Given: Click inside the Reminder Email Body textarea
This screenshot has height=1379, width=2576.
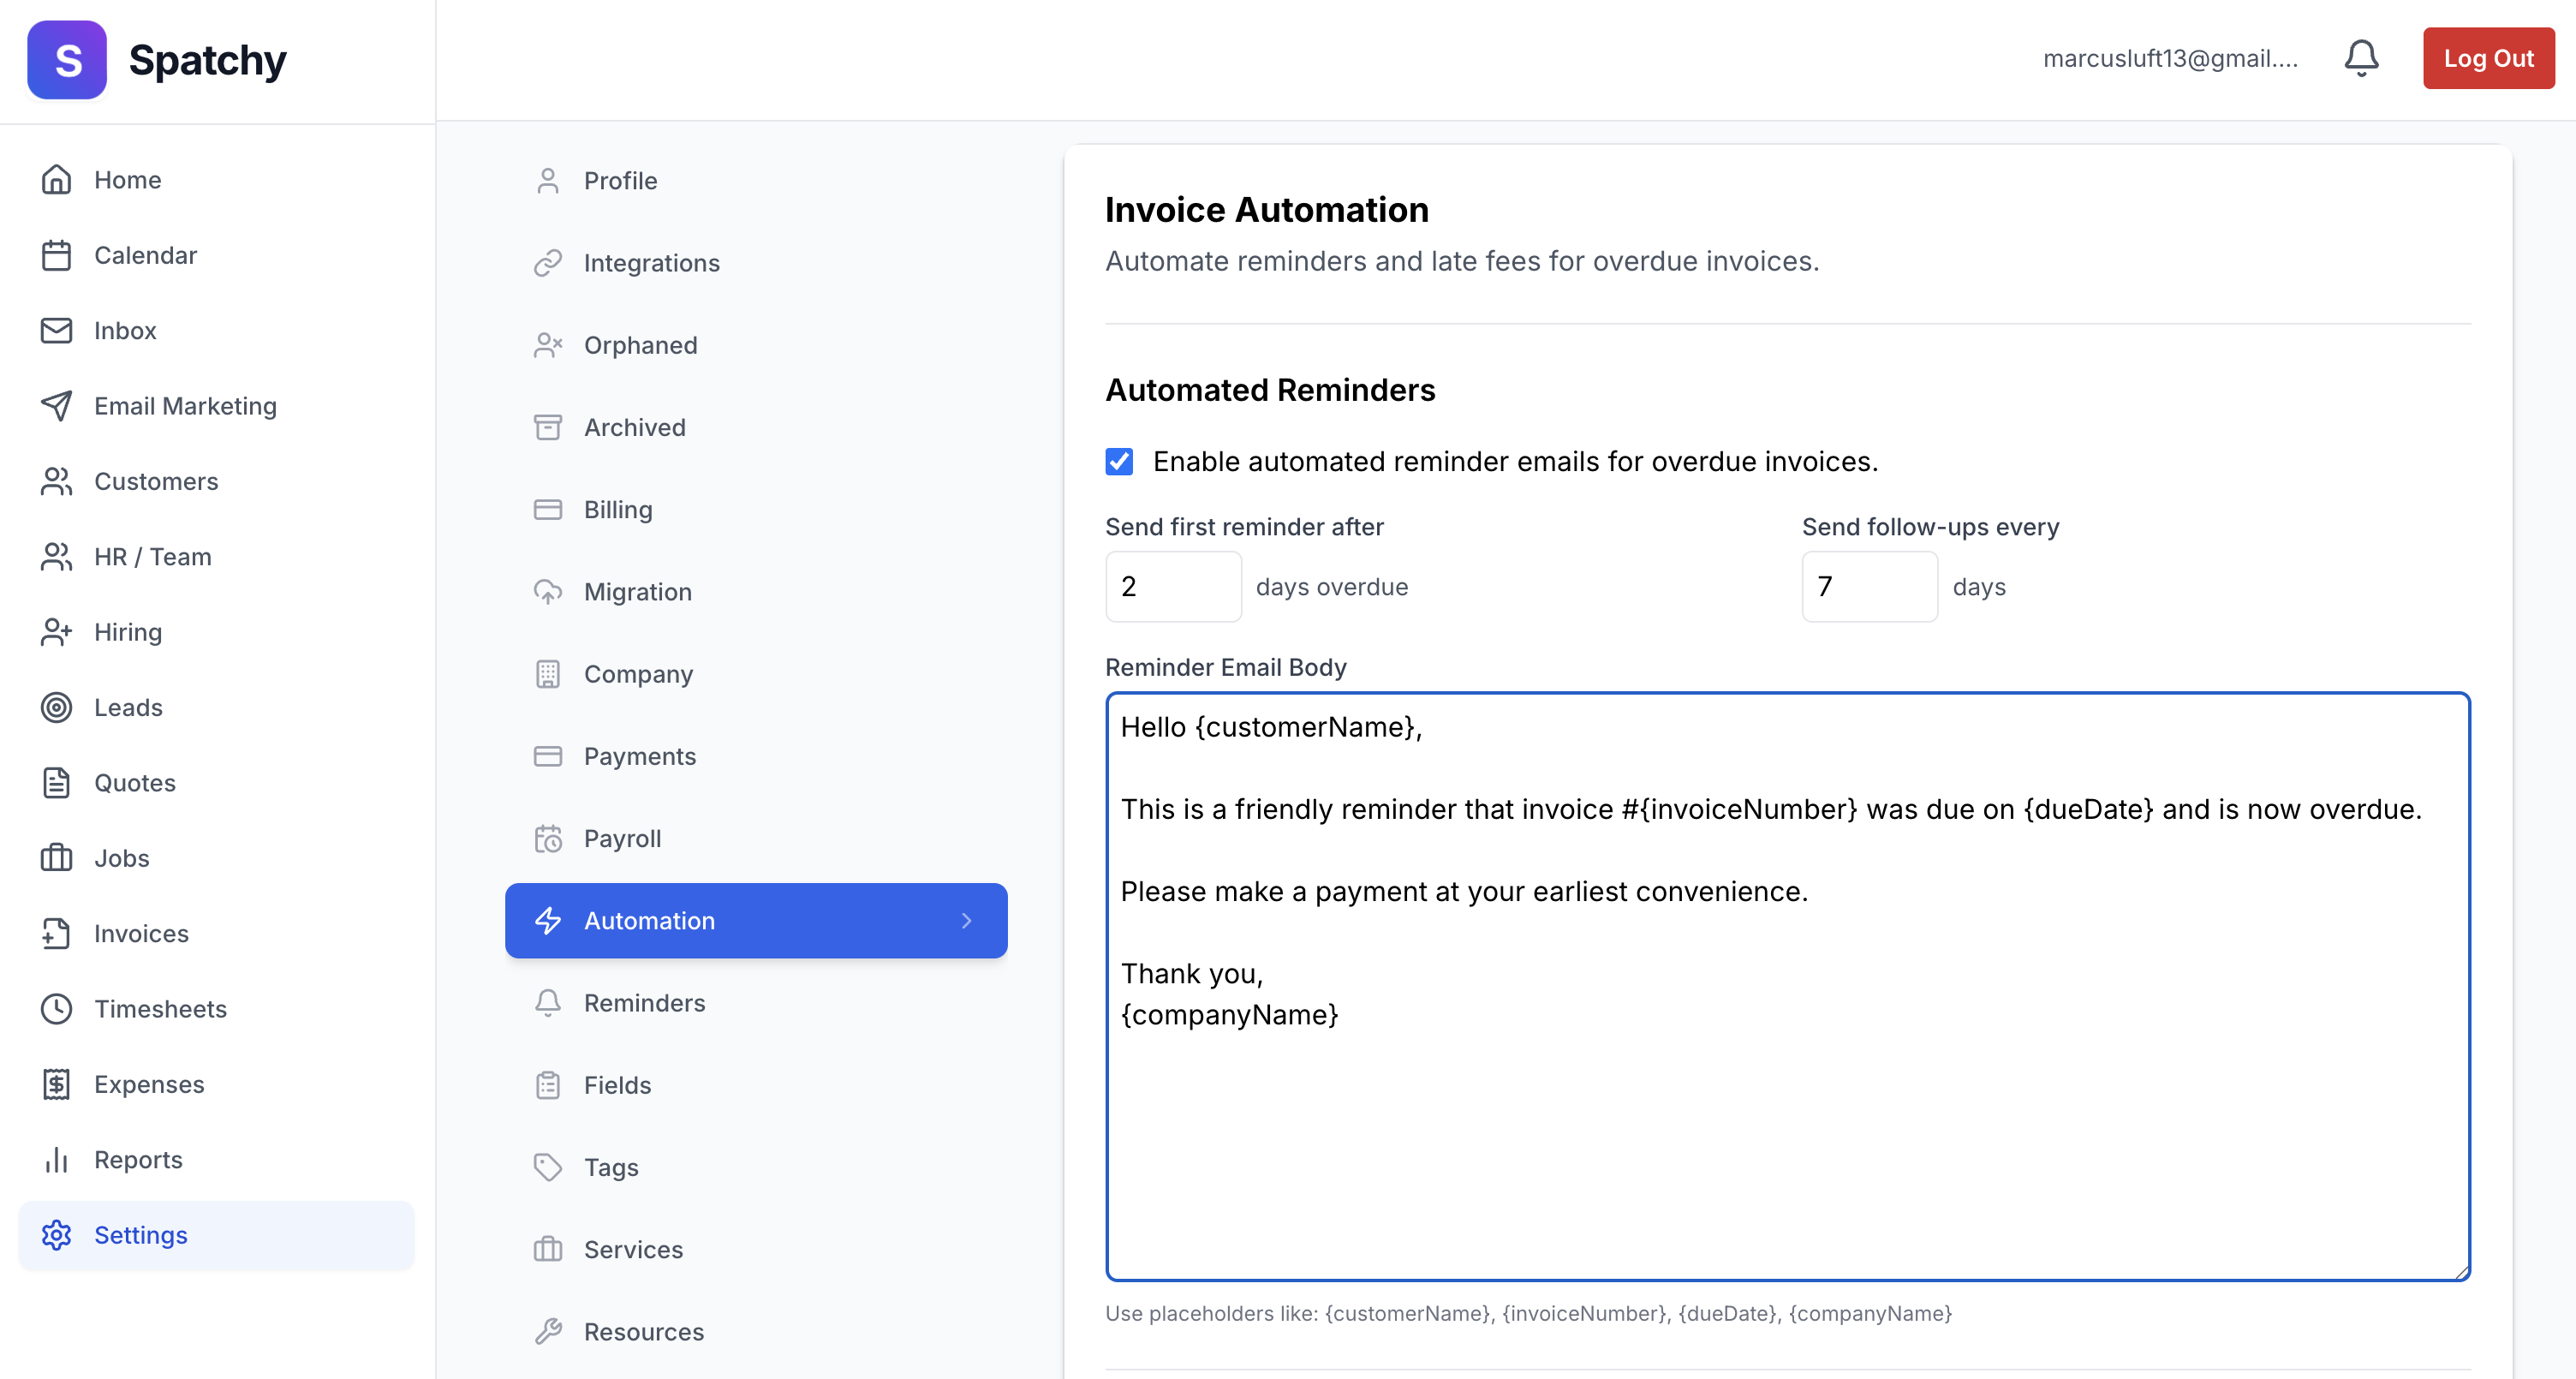Looking at the screenshot, I should pyautogui.click(x=1787, y=987).
